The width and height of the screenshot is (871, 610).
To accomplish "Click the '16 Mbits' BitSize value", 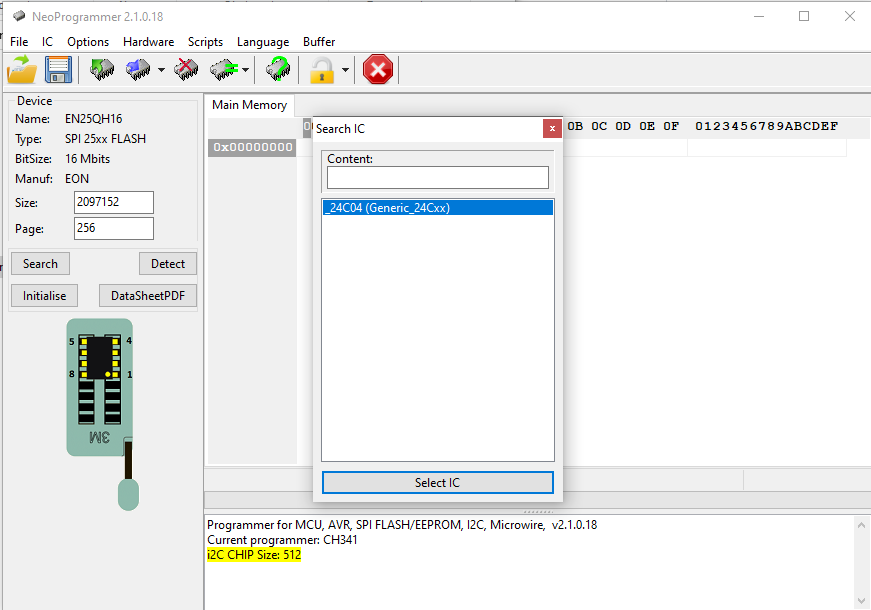I will click(87, 159).
